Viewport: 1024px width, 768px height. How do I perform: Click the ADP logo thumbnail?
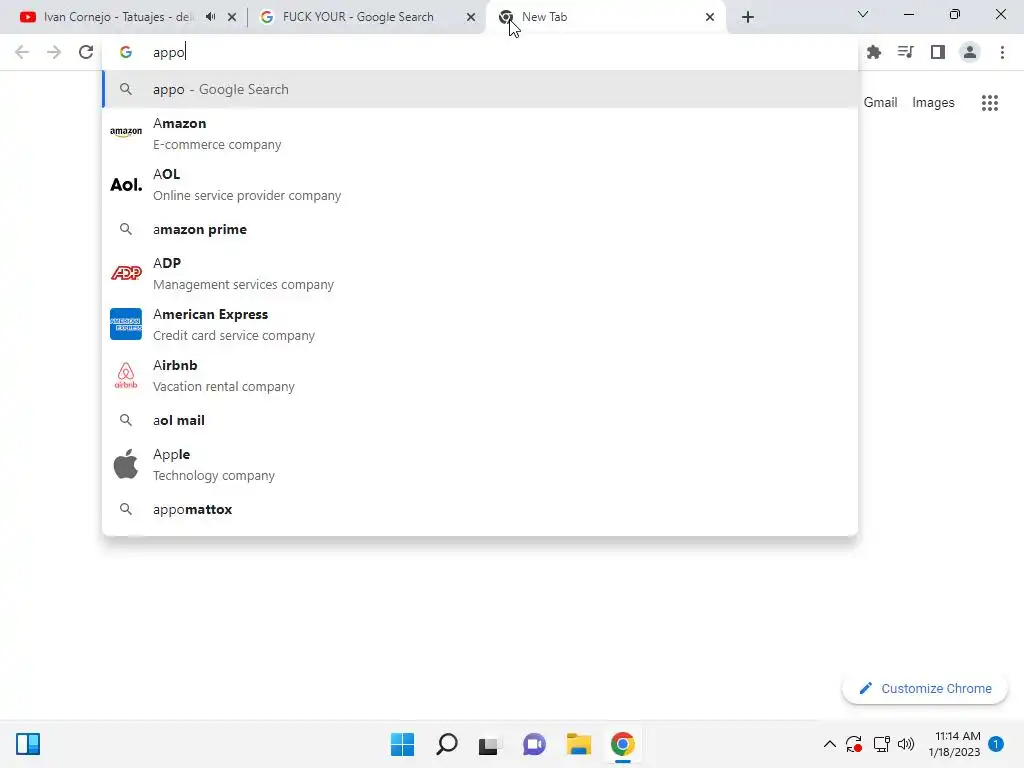point(126,273)
